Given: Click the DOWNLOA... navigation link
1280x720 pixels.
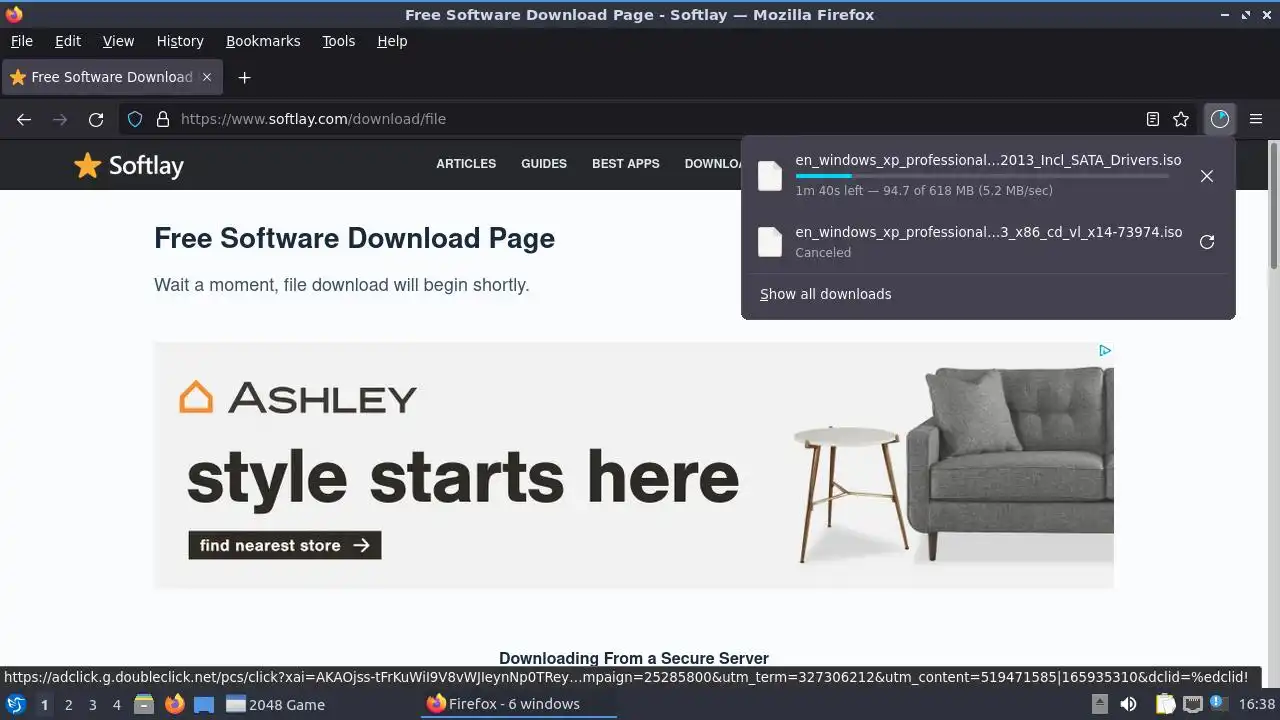Looking at the screenshot, I should point(713,164).
